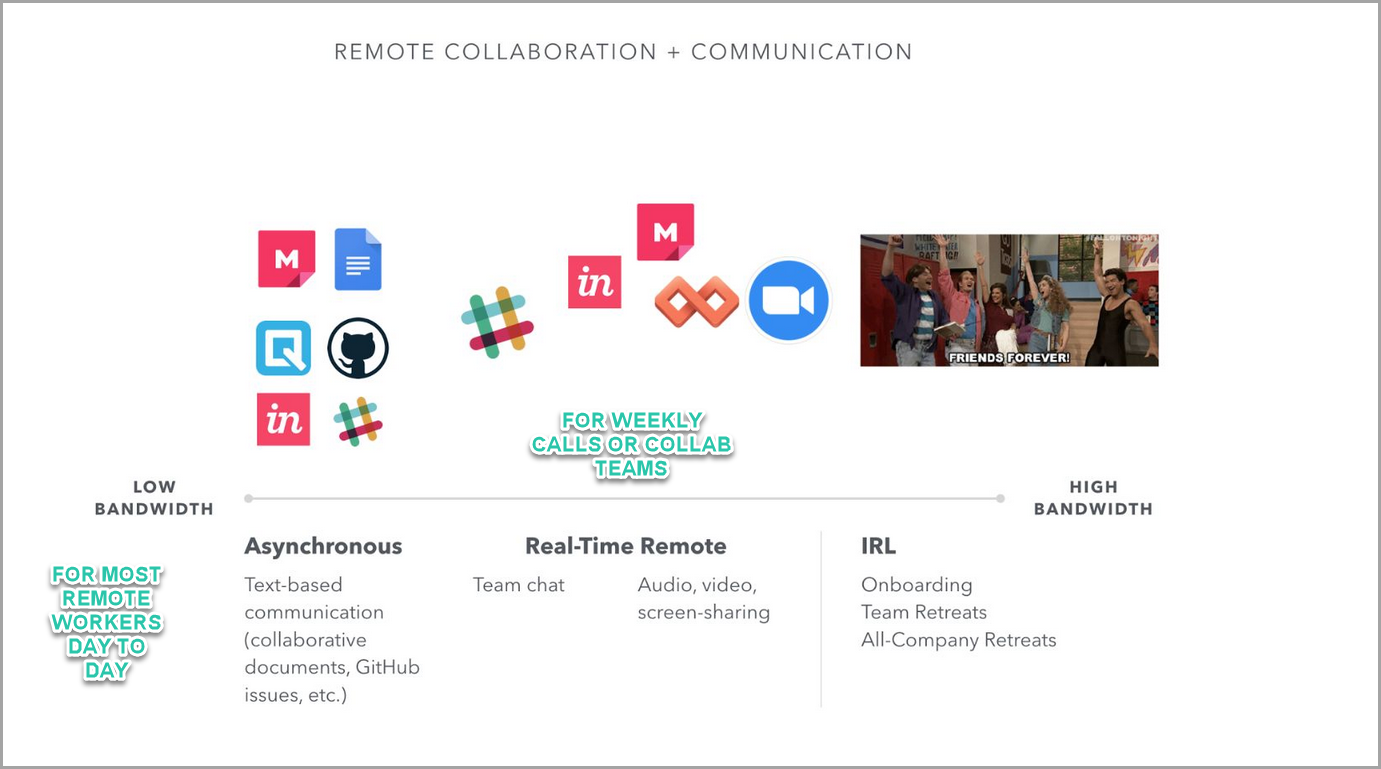Click the green For Weekly Calls or Collab Teams note

[x=632, y=444]
